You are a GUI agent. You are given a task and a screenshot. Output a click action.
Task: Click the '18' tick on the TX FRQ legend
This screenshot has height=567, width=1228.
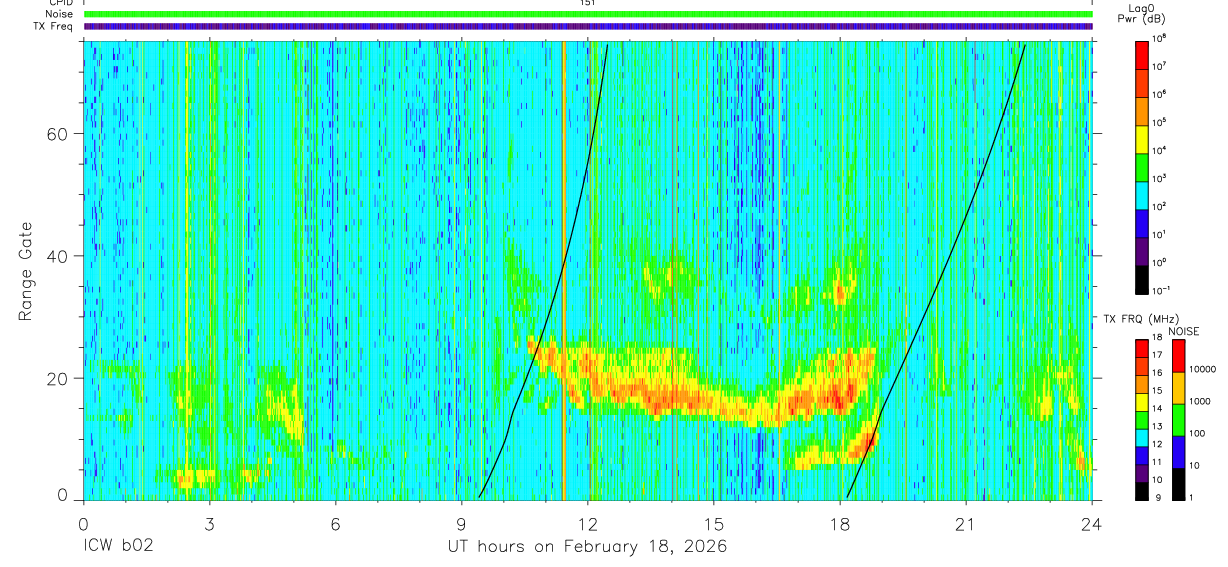[1157, 338]
